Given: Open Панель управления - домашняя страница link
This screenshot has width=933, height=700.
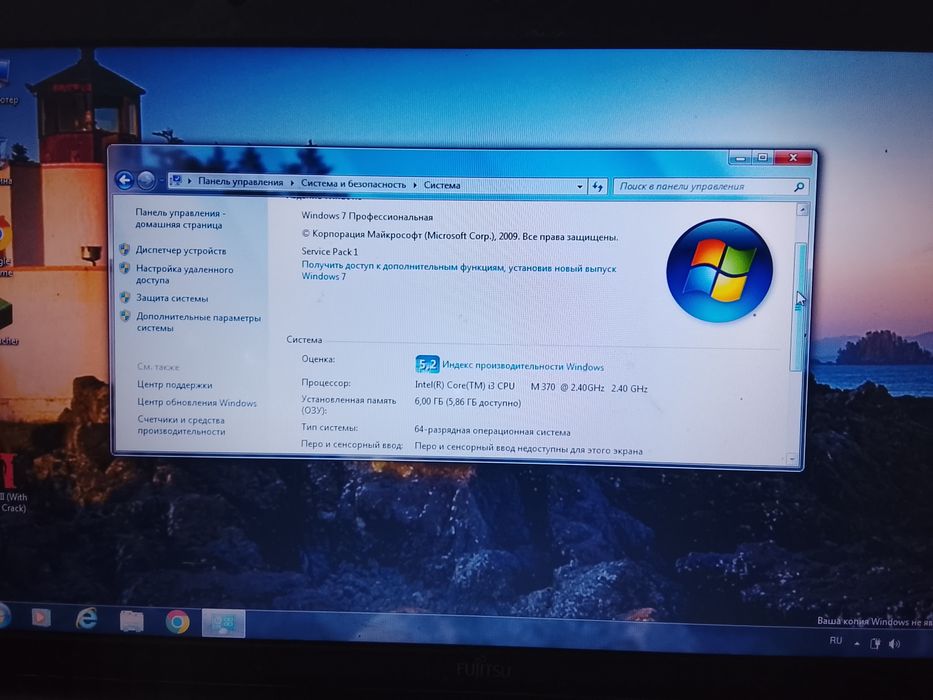Looking at the screenshot, I should (x=180, y=218).
